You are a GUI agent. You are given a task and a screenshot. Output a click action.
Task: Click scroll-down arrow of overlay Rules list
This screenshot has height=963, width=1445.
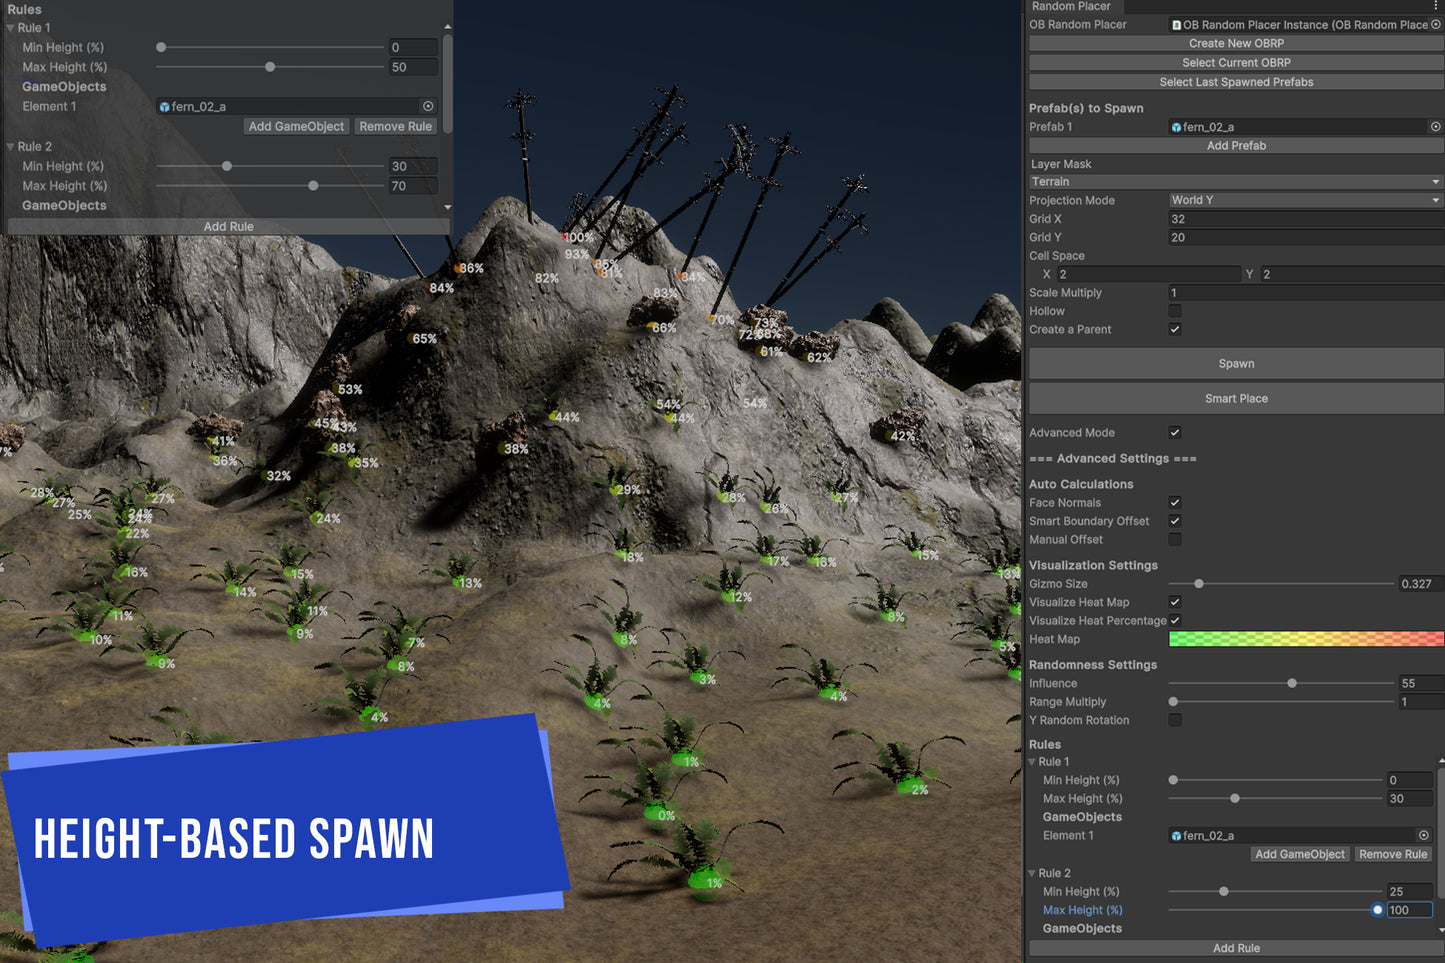coord(447,208)
